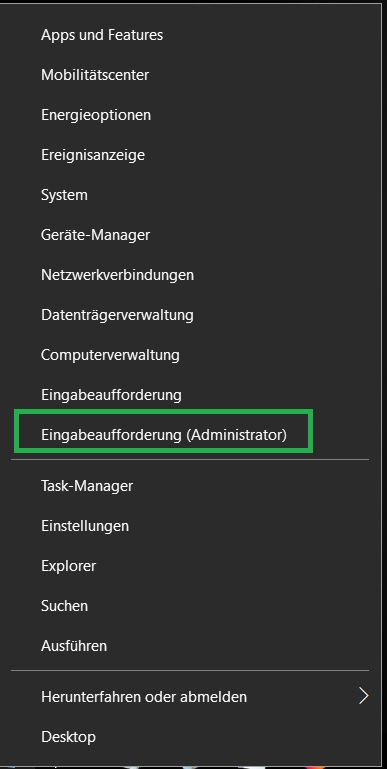The image size is (387, 769).
Task: Click the chevron next to Herunterfahren oder abmelden
Action: 363,696
